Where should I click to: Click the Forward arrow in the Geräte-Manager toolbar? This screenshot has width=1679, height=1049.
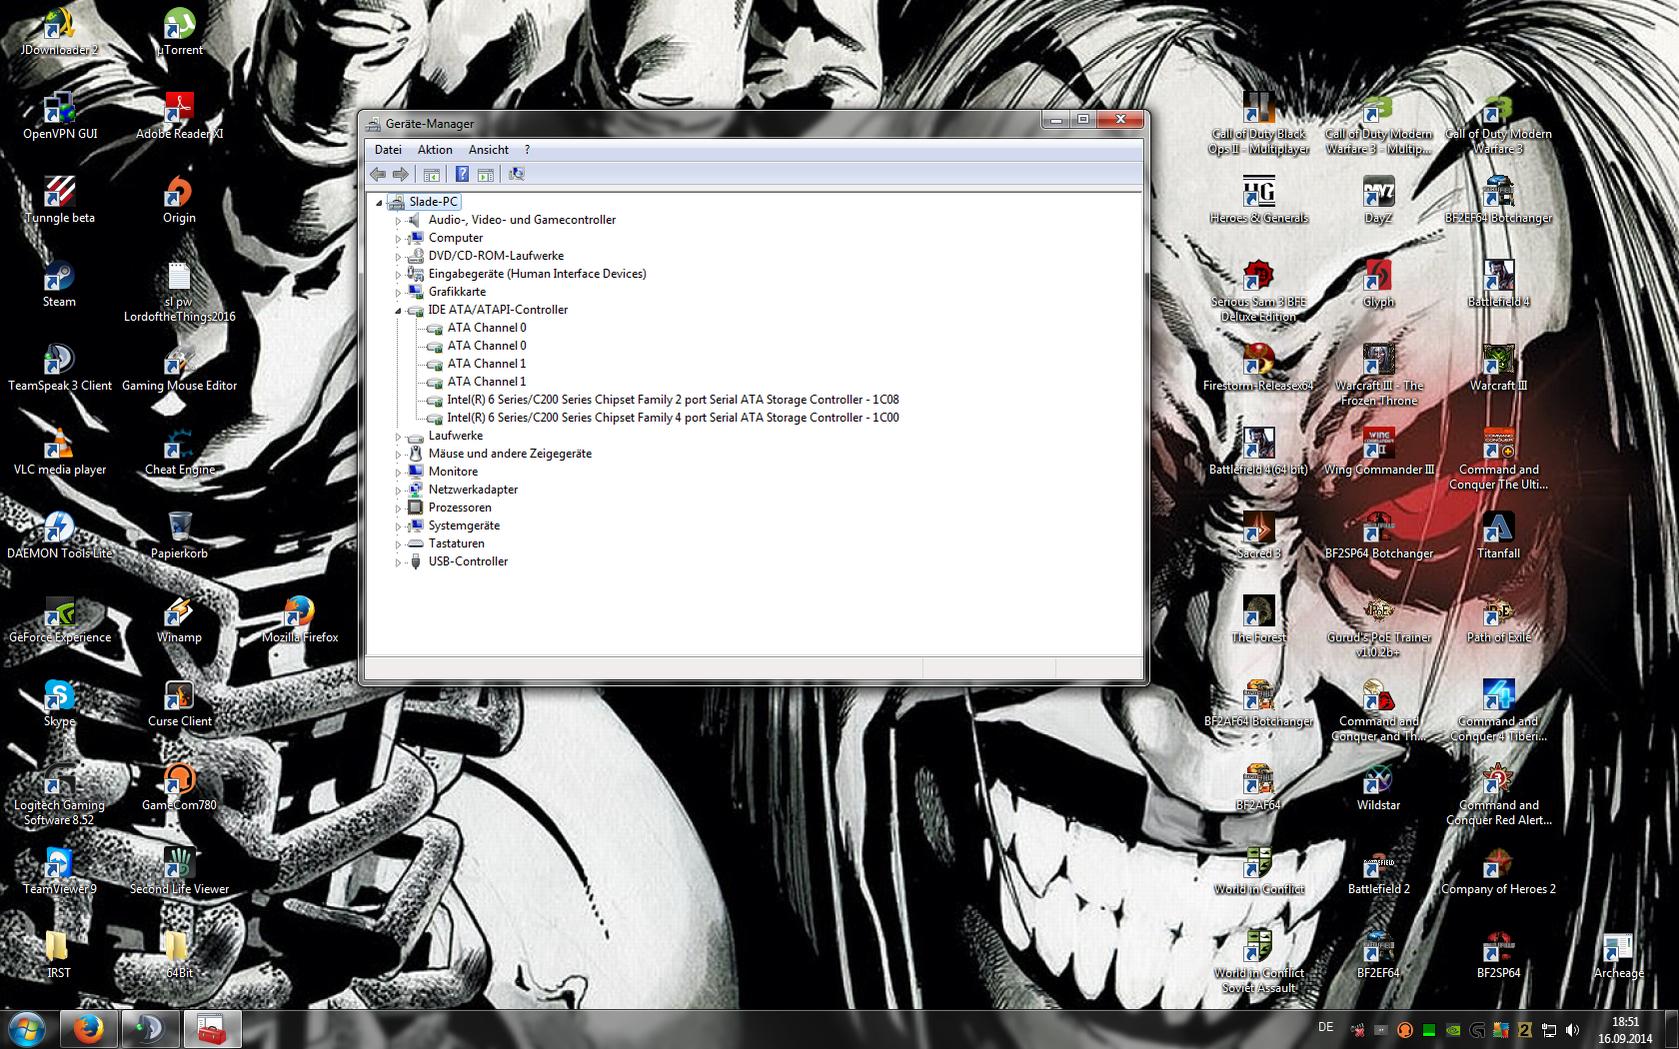(401, 174)
